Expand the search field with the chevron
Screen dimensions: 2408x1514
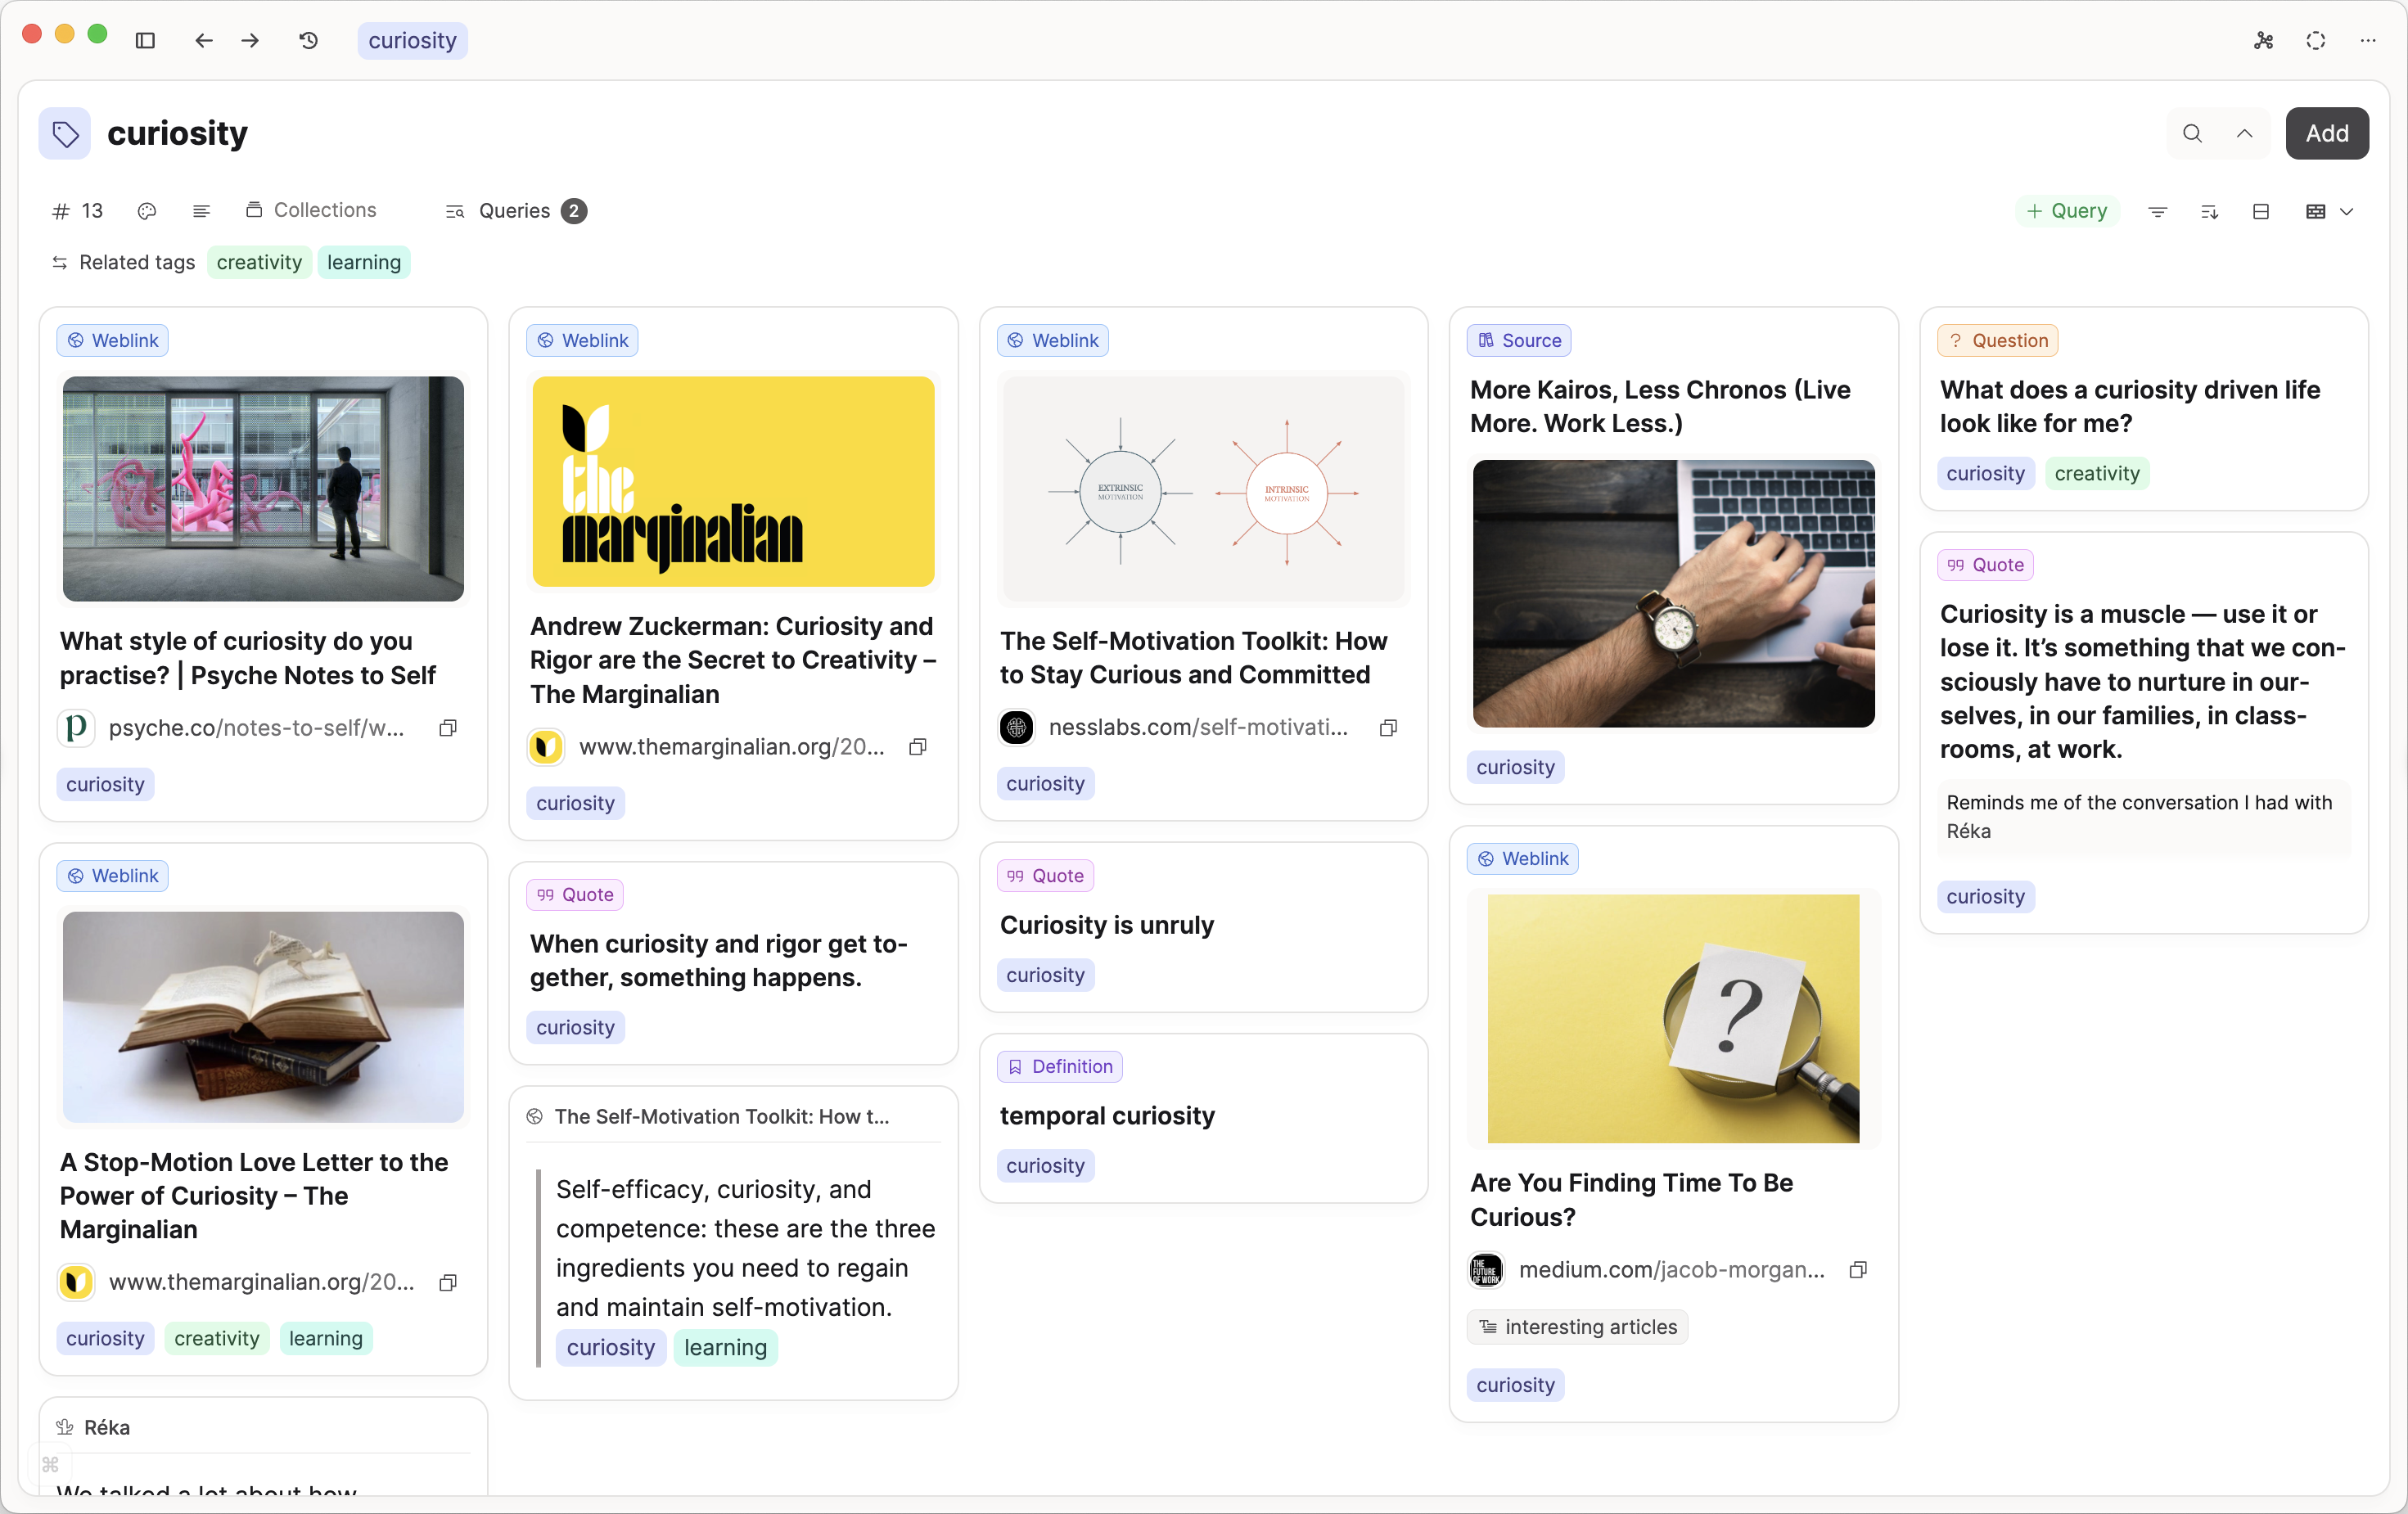point(2243,133)
